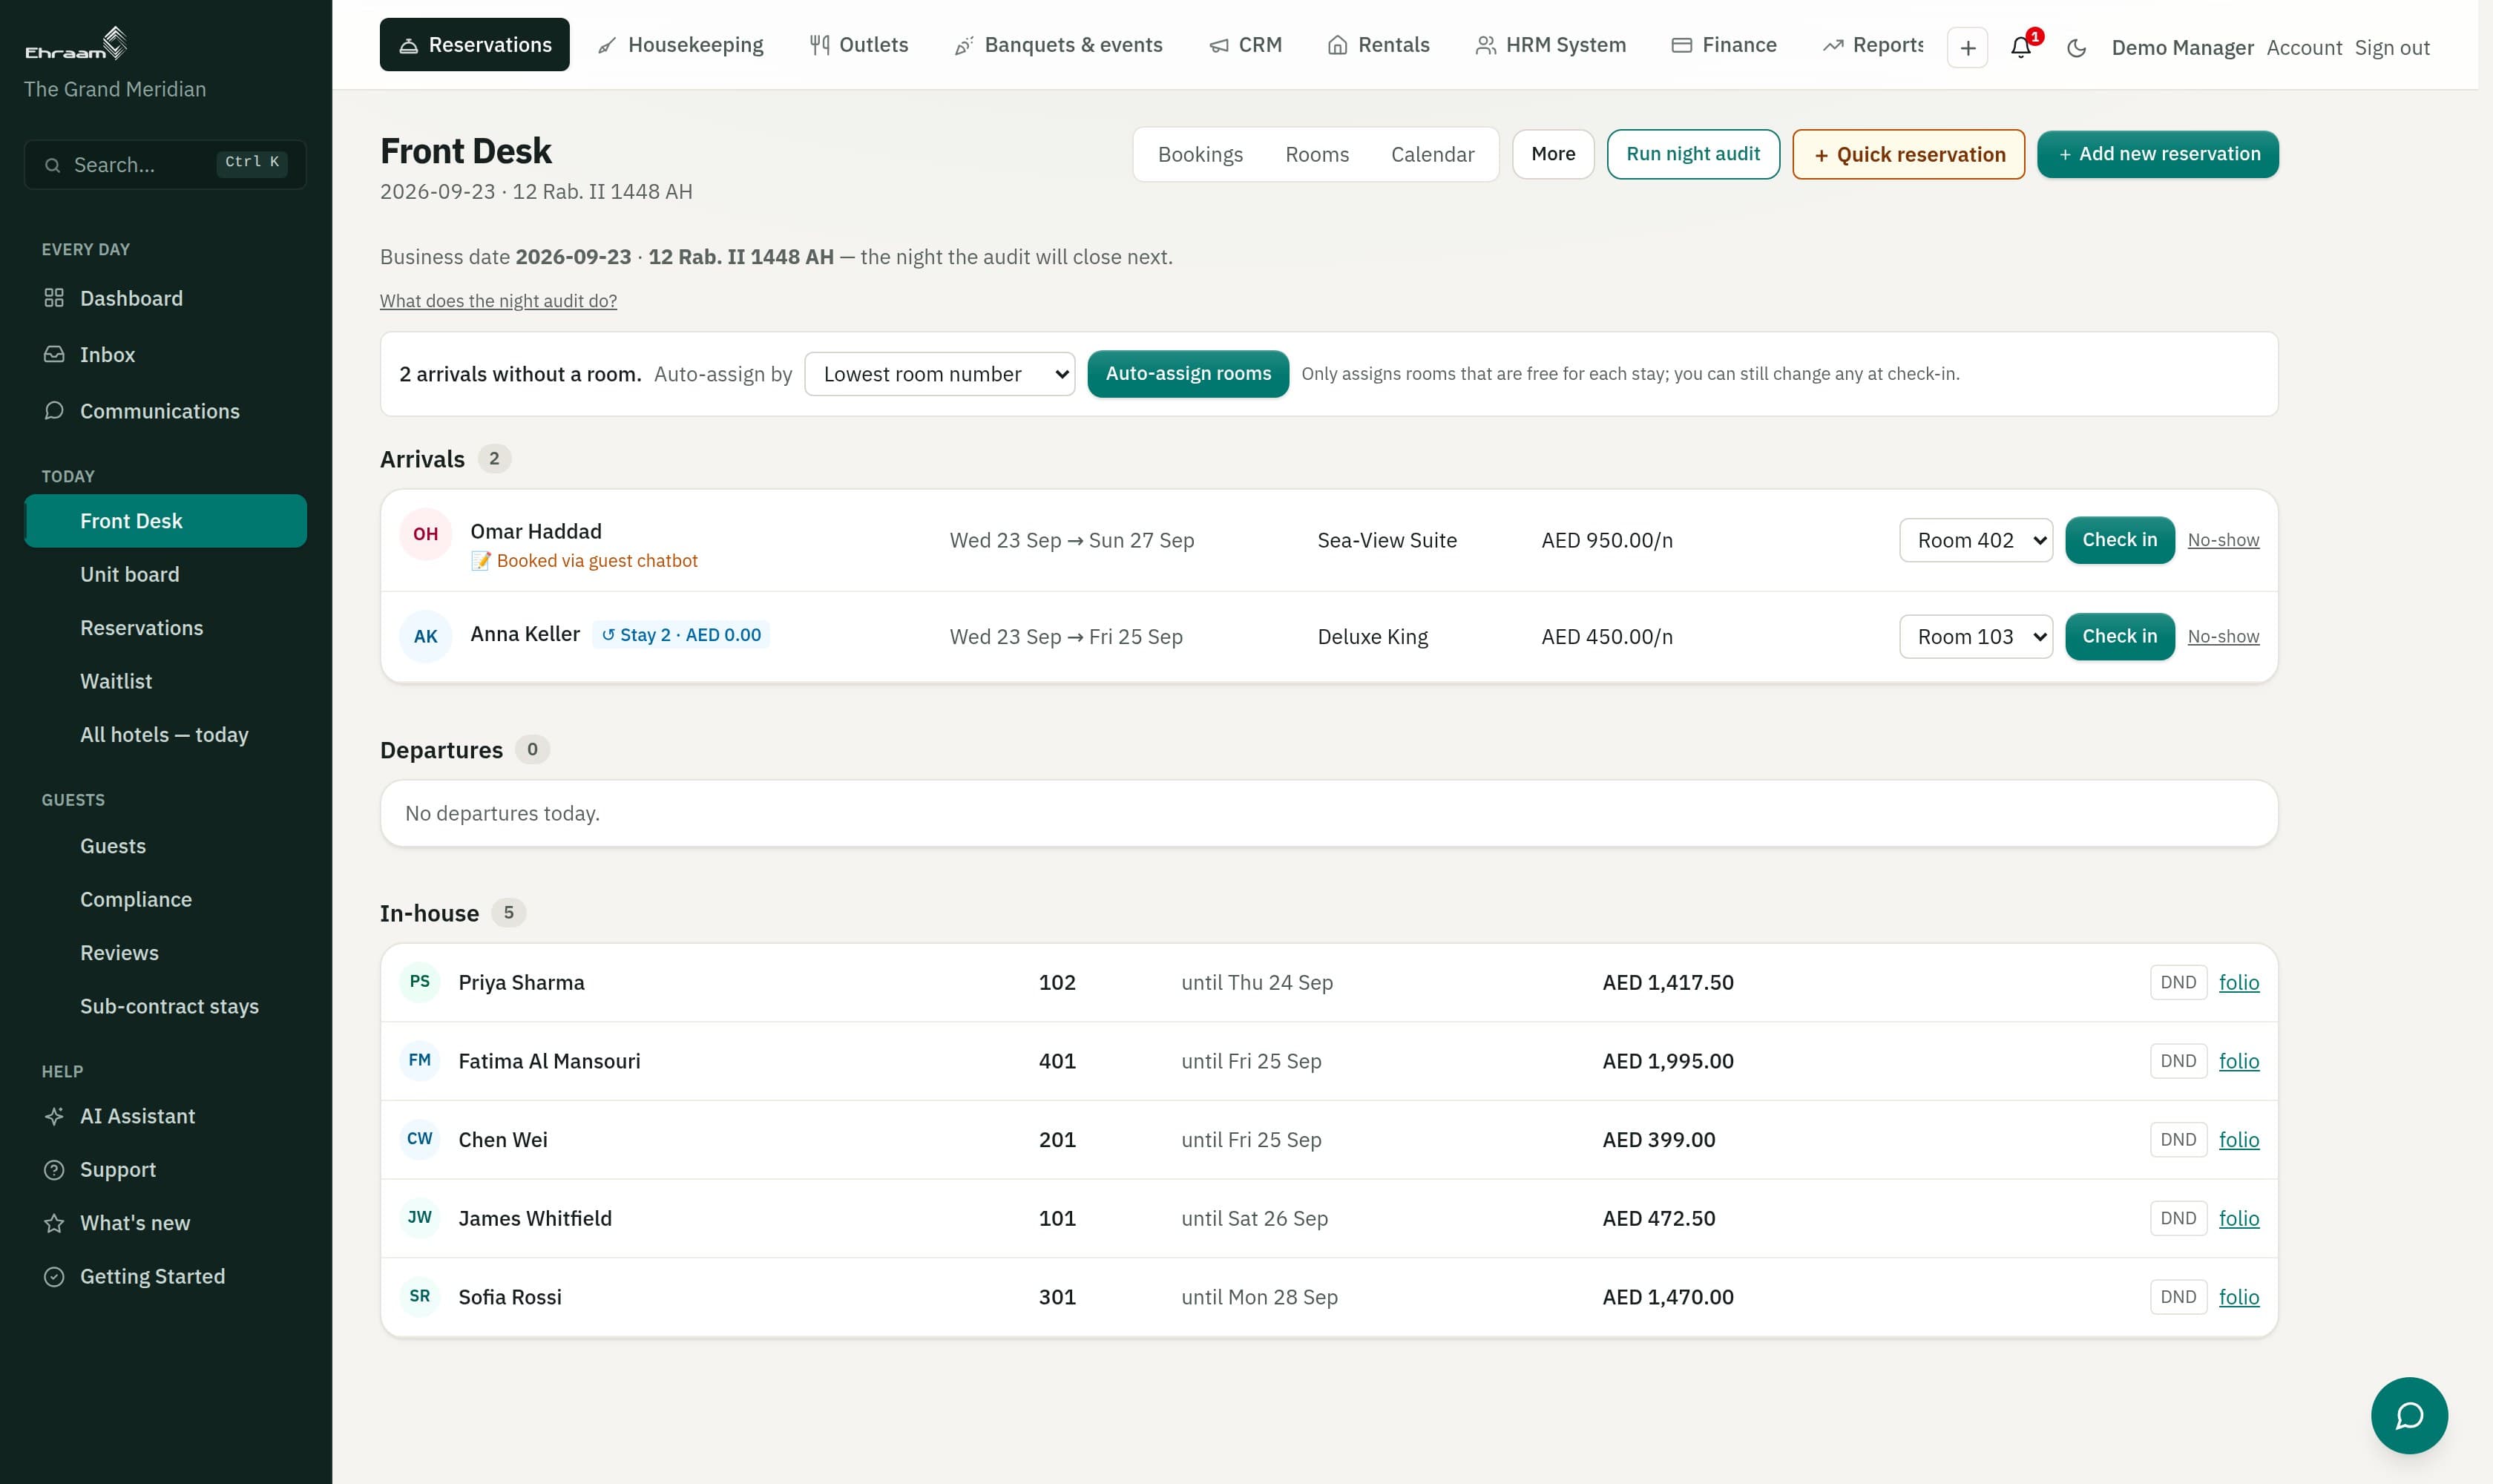Image resolution: width=2493 pixels, height=1484 pixels.
Task: Toggle dark mode moon icon
Action: point(2076,47)
